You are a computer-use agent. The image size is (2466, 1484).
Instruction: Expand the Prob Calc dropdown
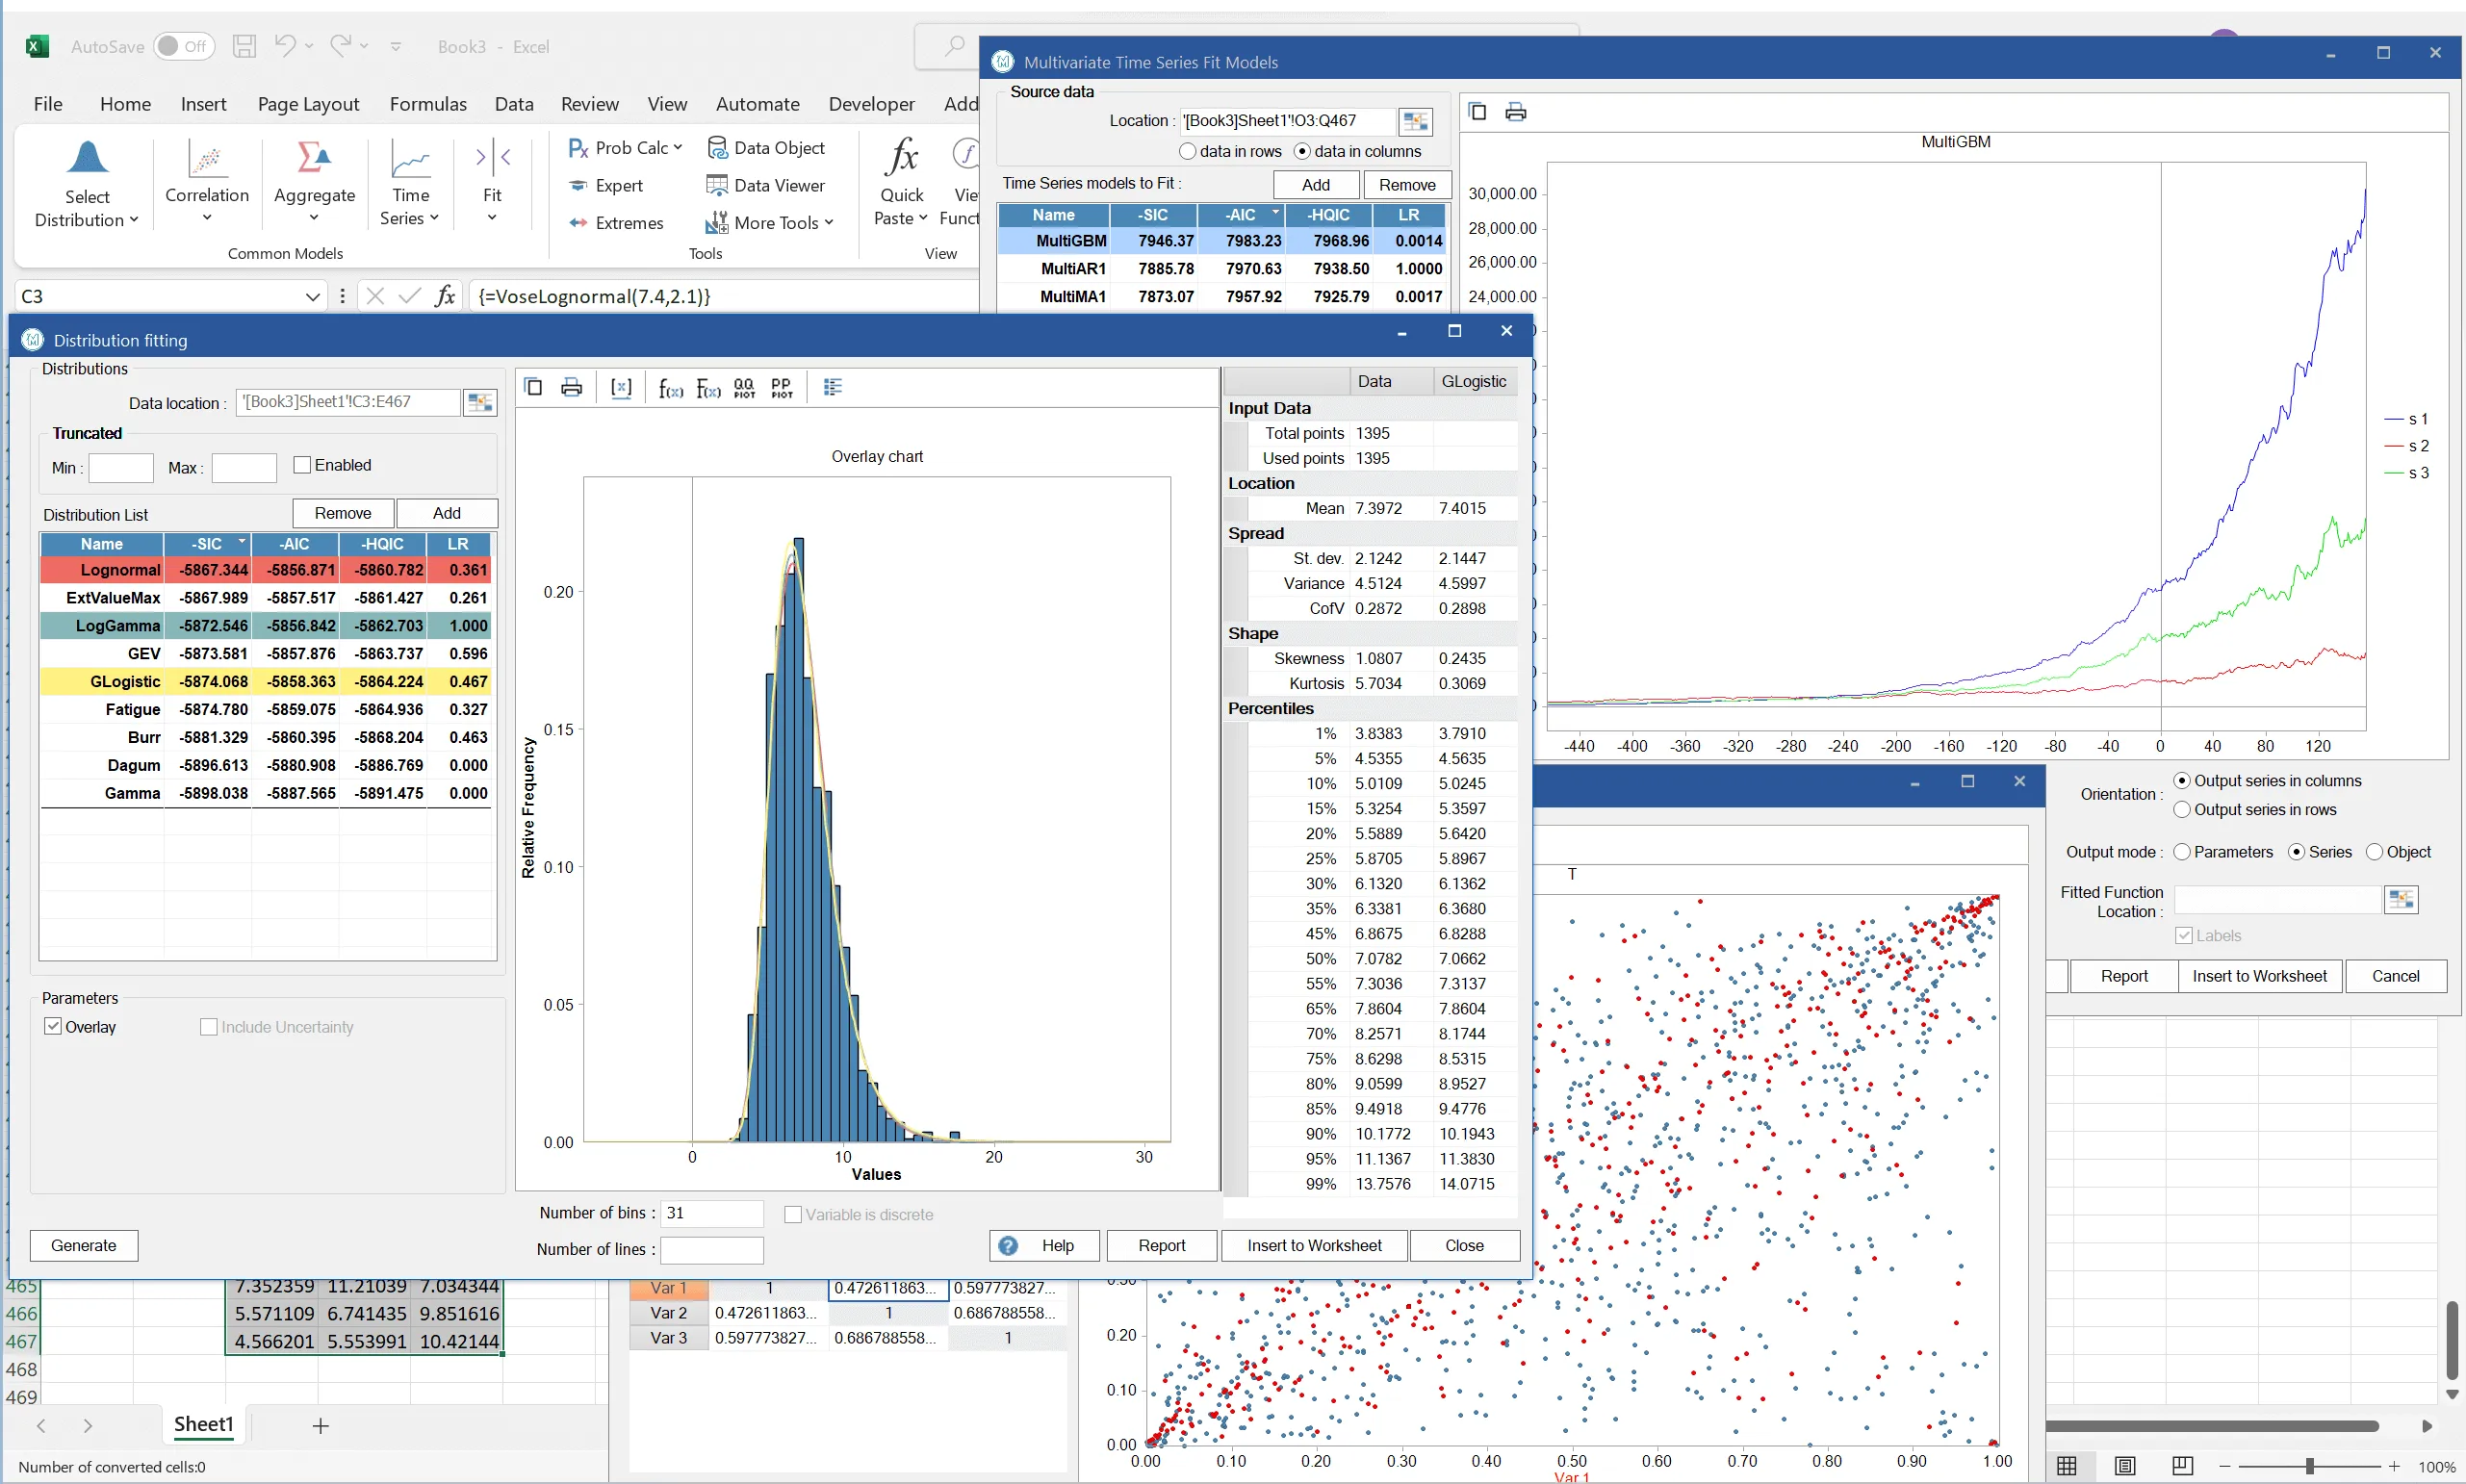[x=625, y=147]
